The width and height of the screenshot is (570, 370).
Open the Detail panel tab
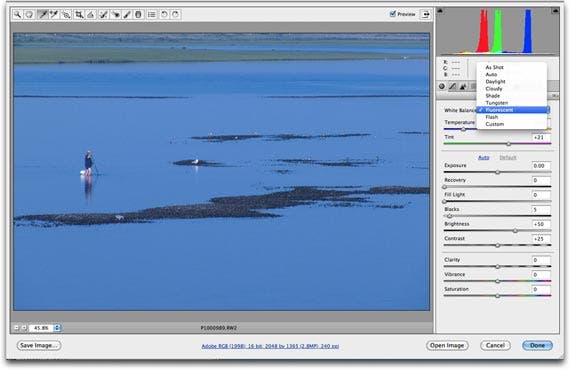tap(463, 86)
